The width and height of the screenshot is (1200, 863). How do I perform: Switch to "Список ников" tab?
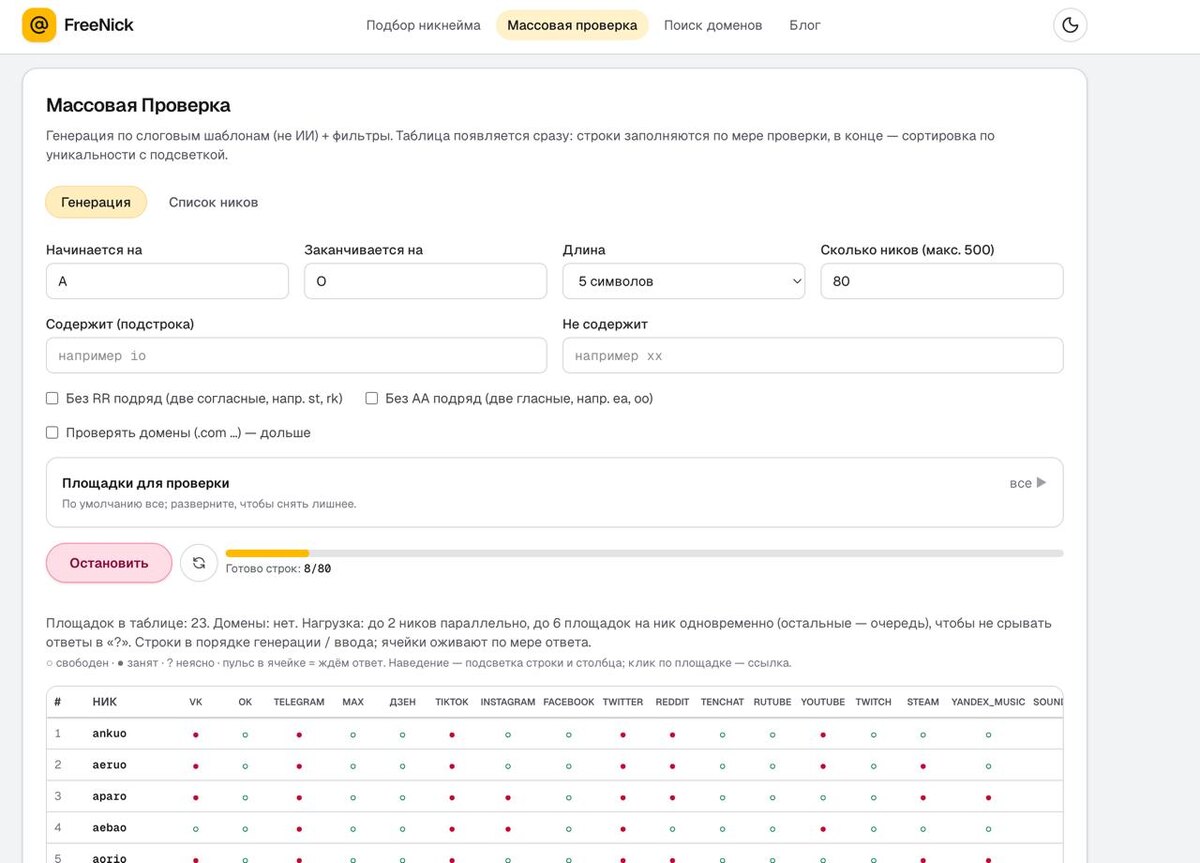click(x=213, y=202)
